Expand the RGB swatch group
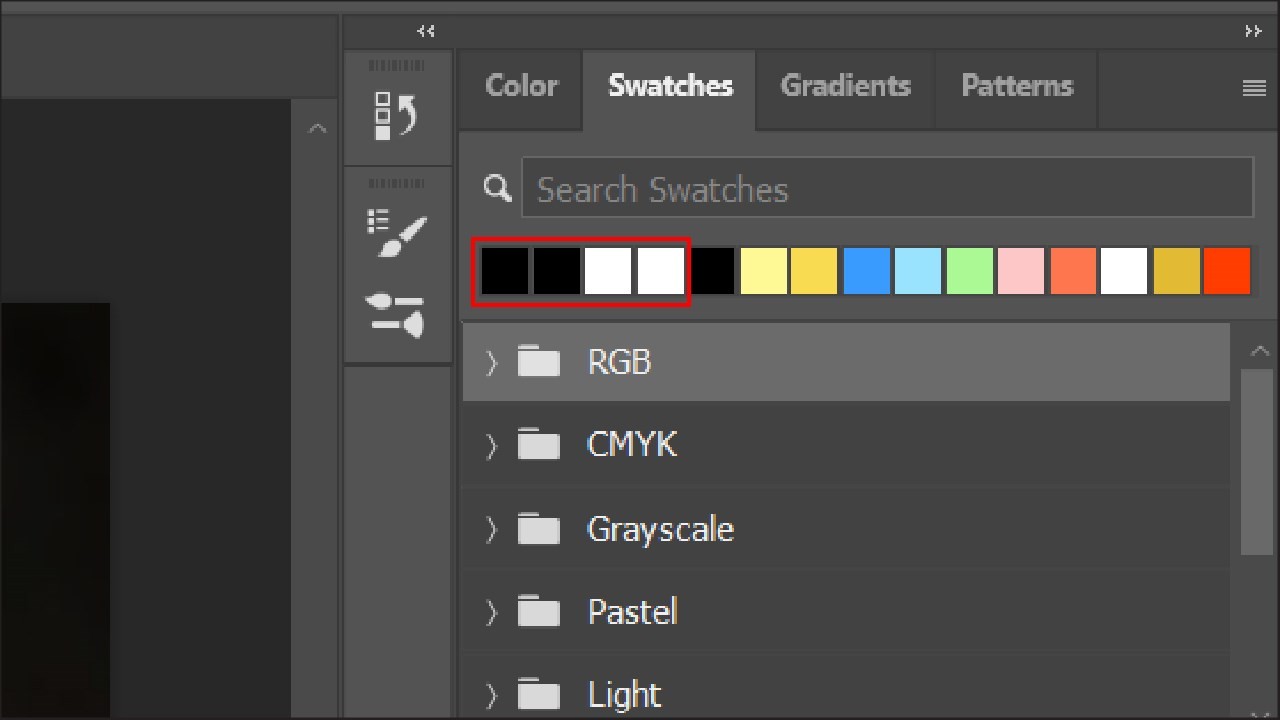 tap(490, 362)
